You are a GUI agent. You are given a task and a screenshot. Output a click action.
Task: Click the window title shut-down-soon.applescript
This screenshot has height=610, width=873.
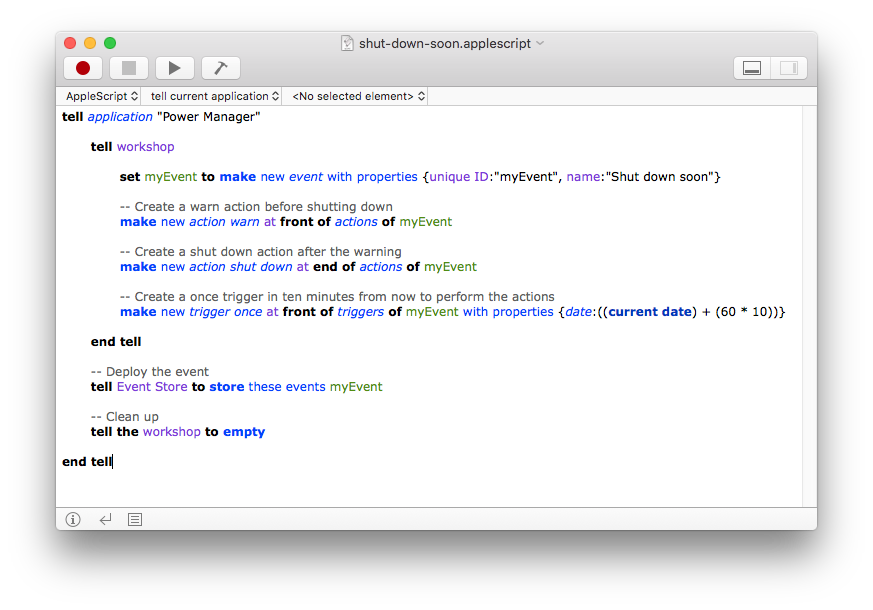click(445, 43)
